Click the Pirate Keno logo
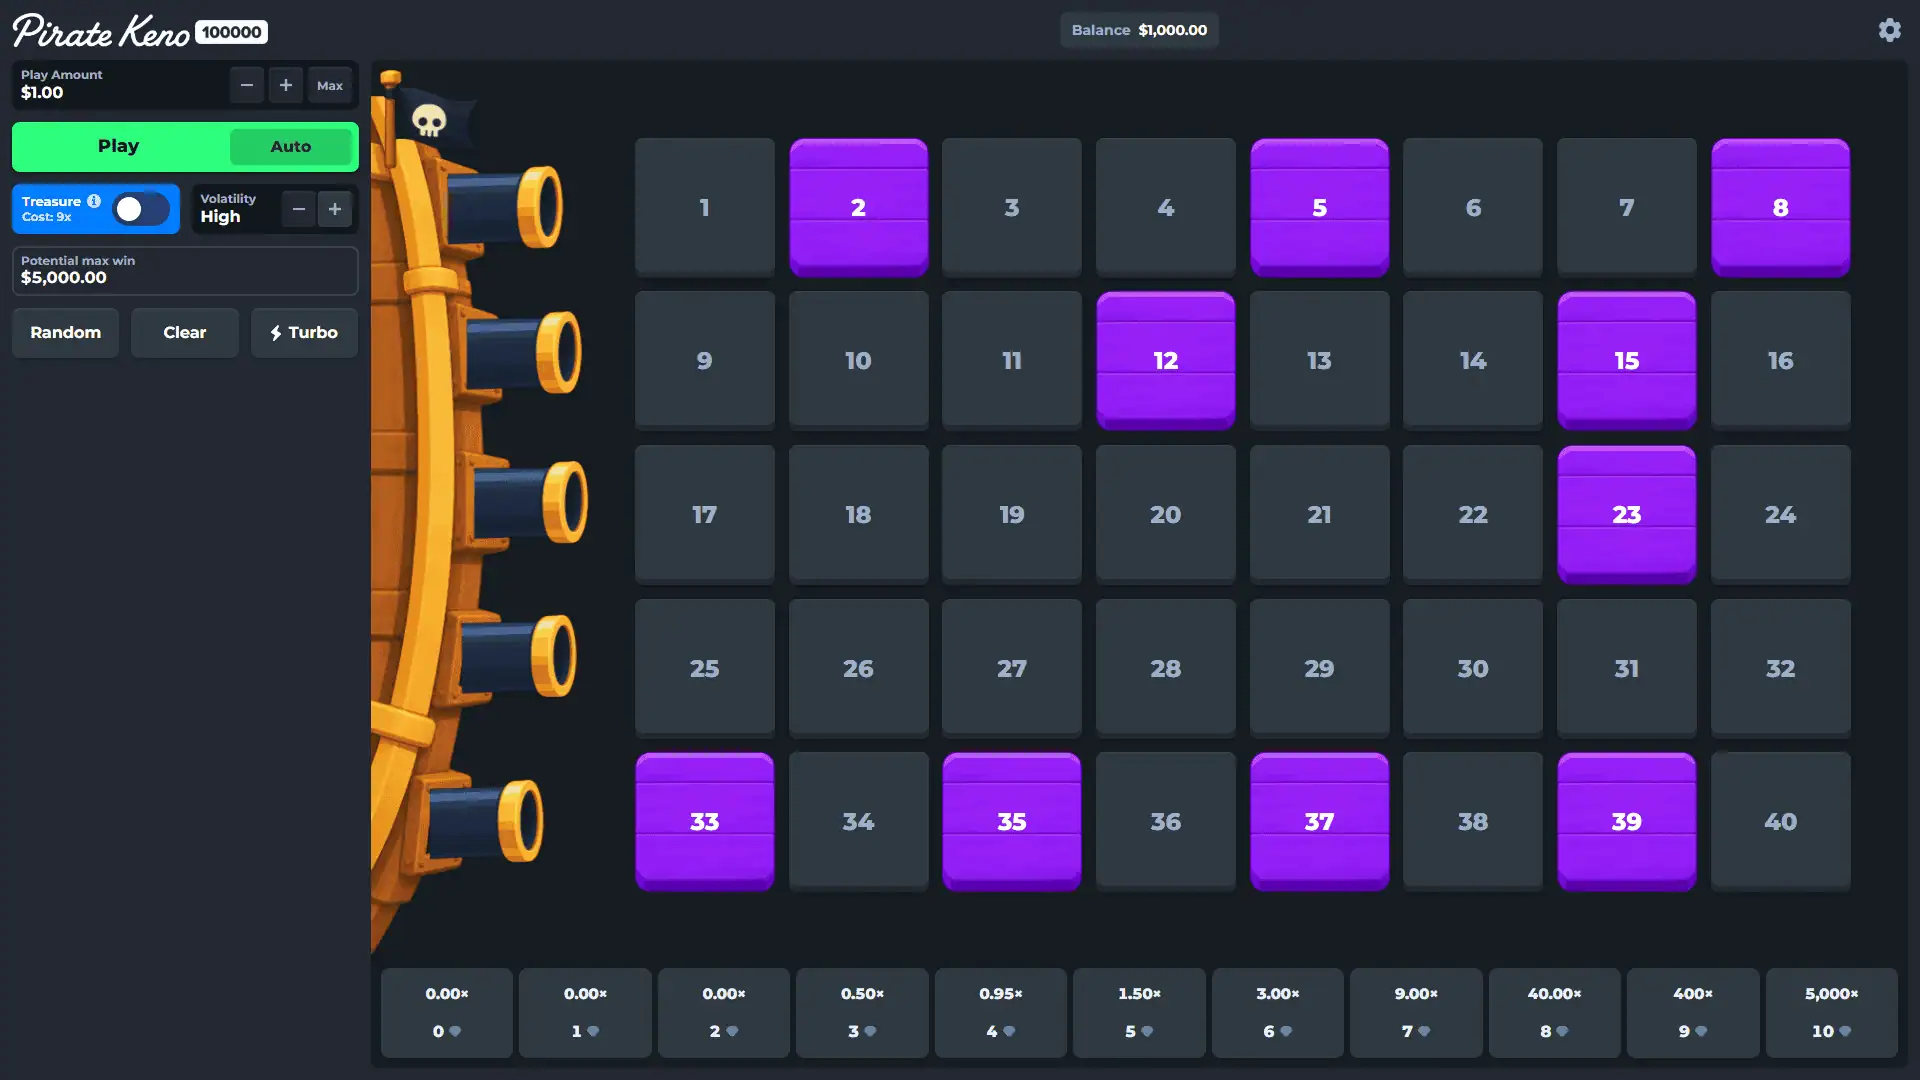Image resolution: width=1920 pixels, height=1080 pixels. tap(101, 31)
